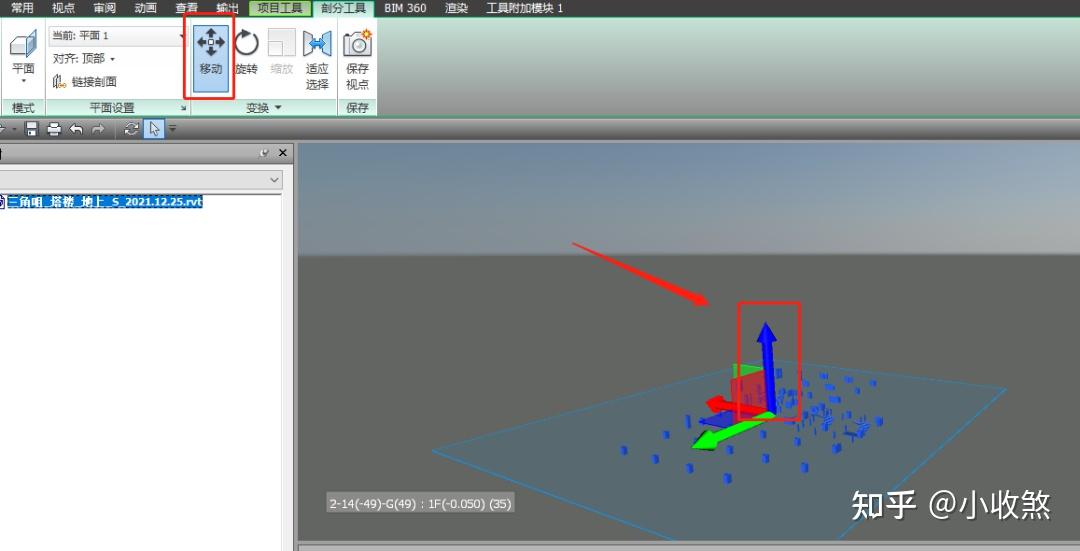Image resolution: width=1080 pixels, height=551 pixels.
Task: Switch to the 输出 ribbon tab
Action: (227, 8)
